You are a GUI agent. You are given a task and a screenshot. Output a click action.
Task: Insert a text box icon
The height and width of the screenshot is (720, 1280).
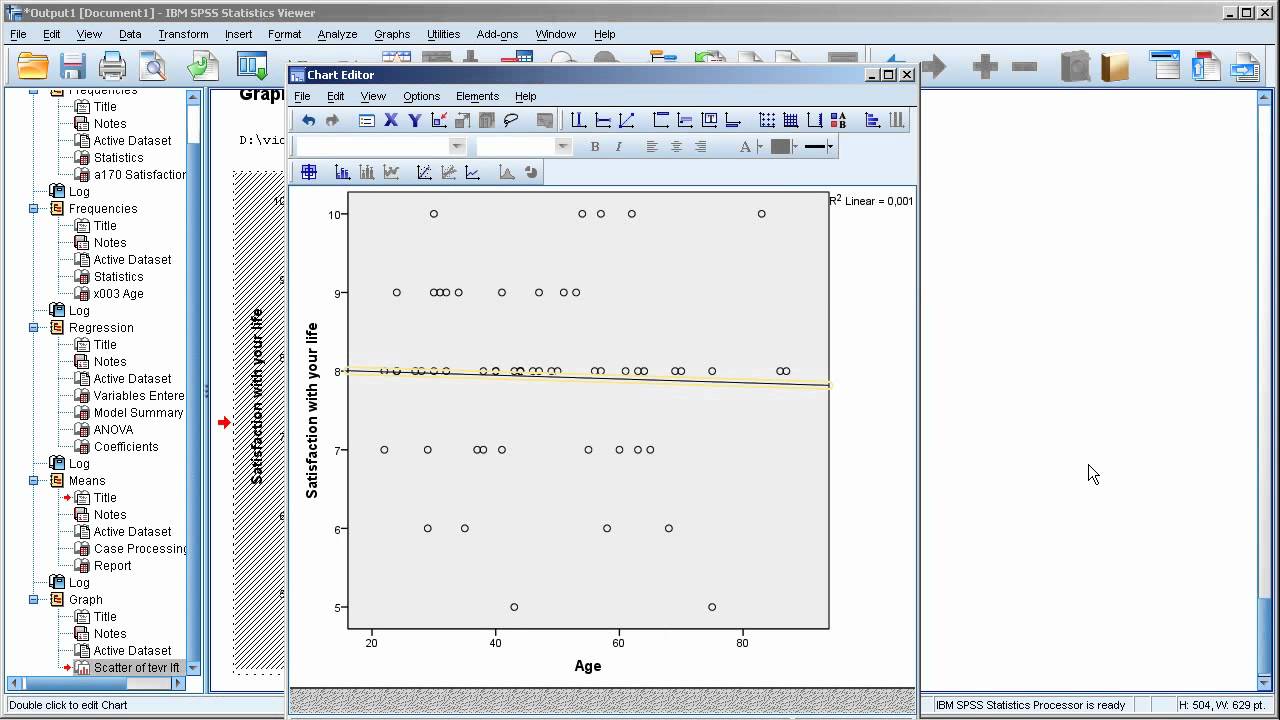click(709, 120)
